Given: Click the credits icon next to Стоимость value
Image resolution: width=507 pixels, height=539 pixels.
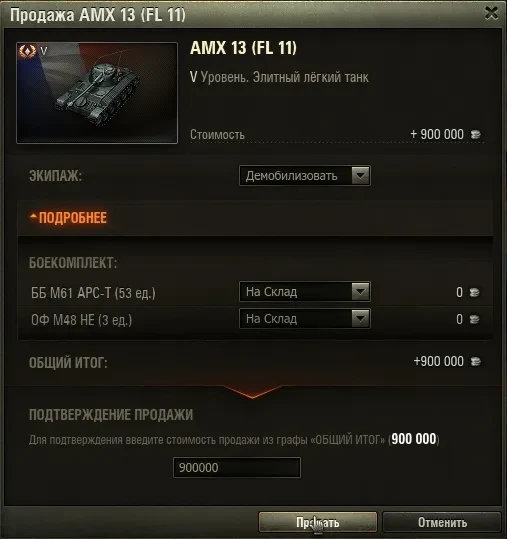Looking at the screenshot, I should click(x=476, y=134).
